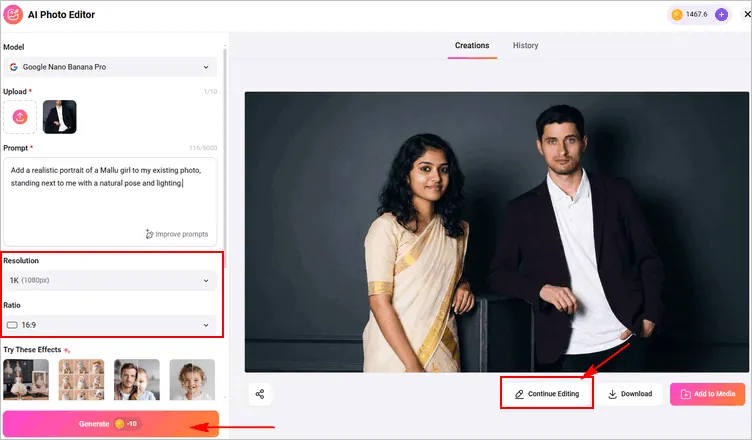Close the AI Photo Editor panel
752x440 pixels.
[x=747, y=14]
